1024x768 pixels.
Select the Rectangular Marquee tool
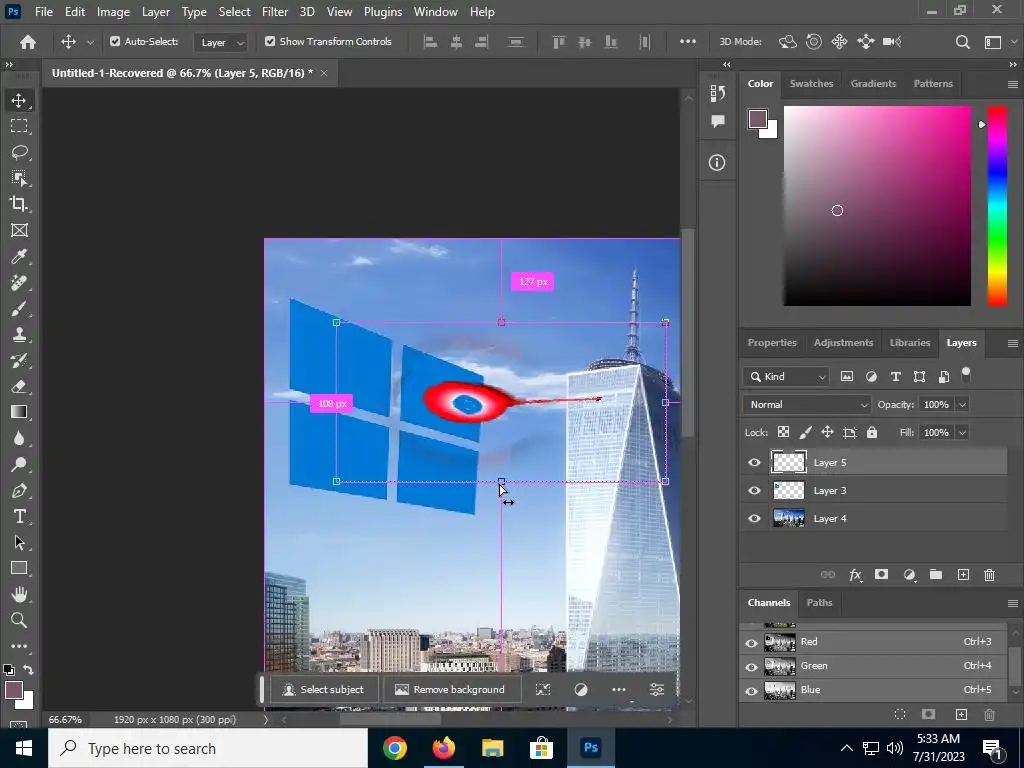pyautogui.click(x=19, y=126)
